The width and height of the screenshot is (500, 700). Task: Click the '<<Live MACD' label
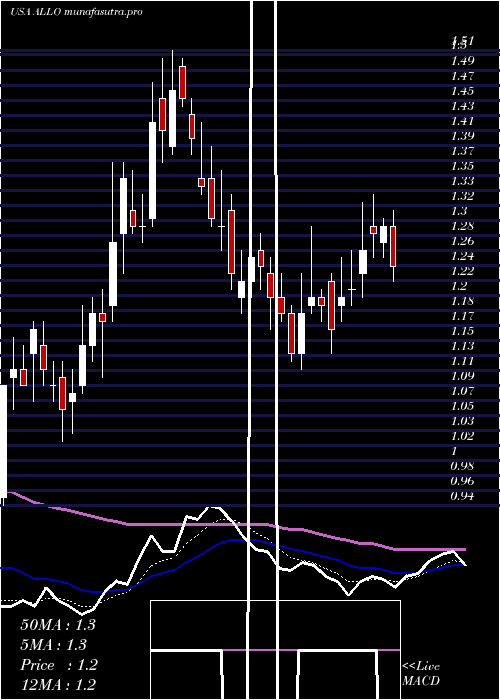pos(421,674)
